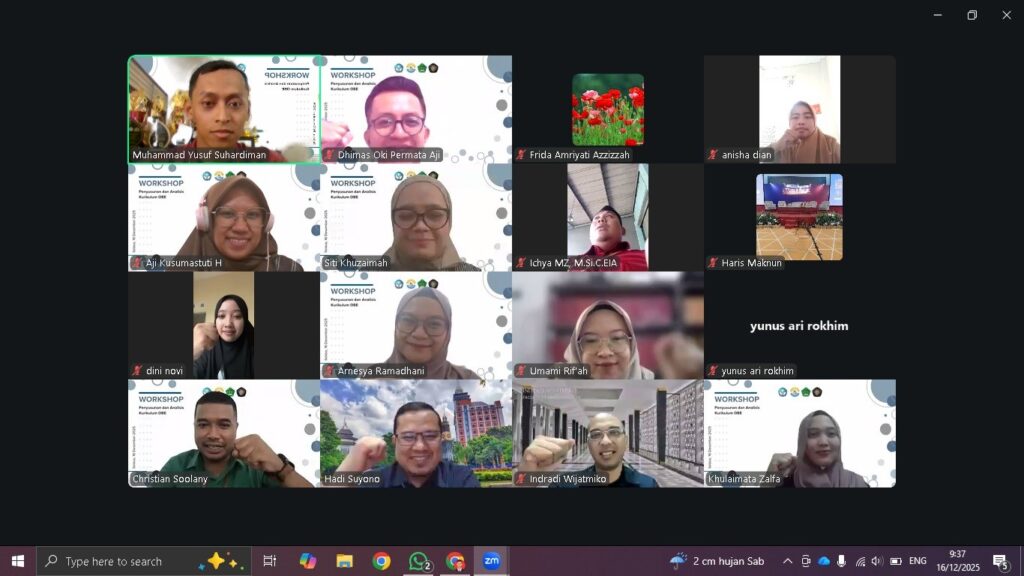Open the clock showing 9:37 and date
The image size is (1024, 576).
click(958, 561)
